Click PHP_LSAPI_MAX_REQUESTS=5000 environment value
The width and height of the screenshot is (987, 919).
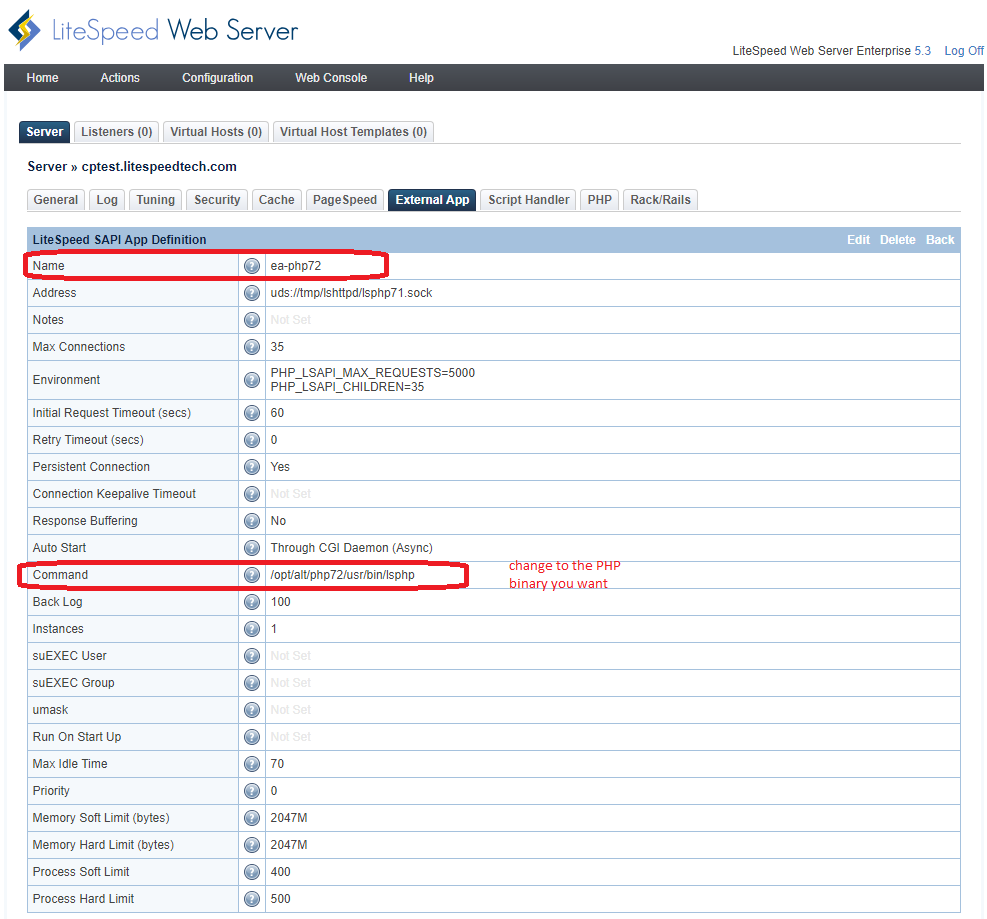coord(373,373)
